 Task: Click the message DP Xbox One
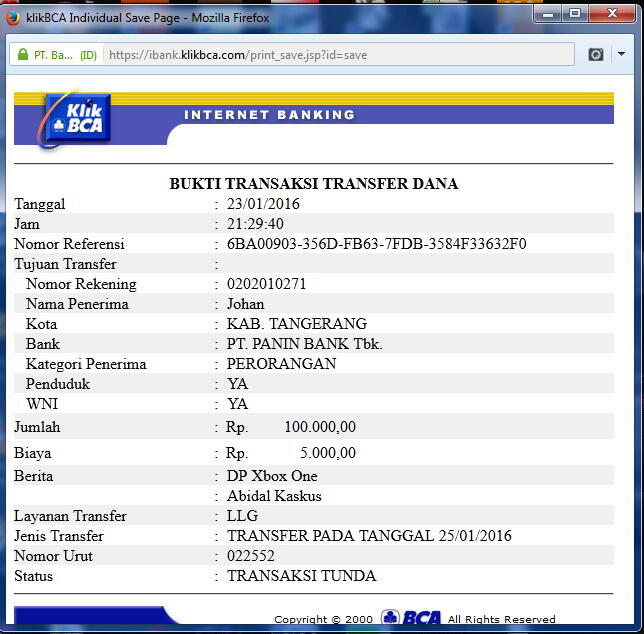click(x=272, y=476)
